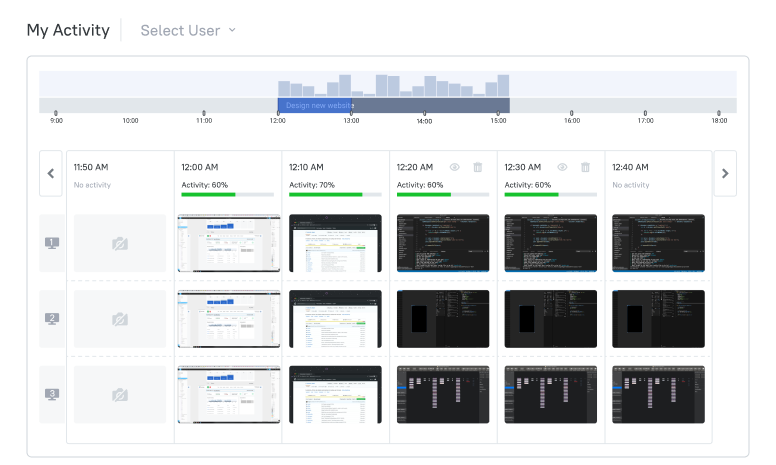Click the 16:00 label on the timeline
This screenshot has height=465, width=776.
pos(572,121)
